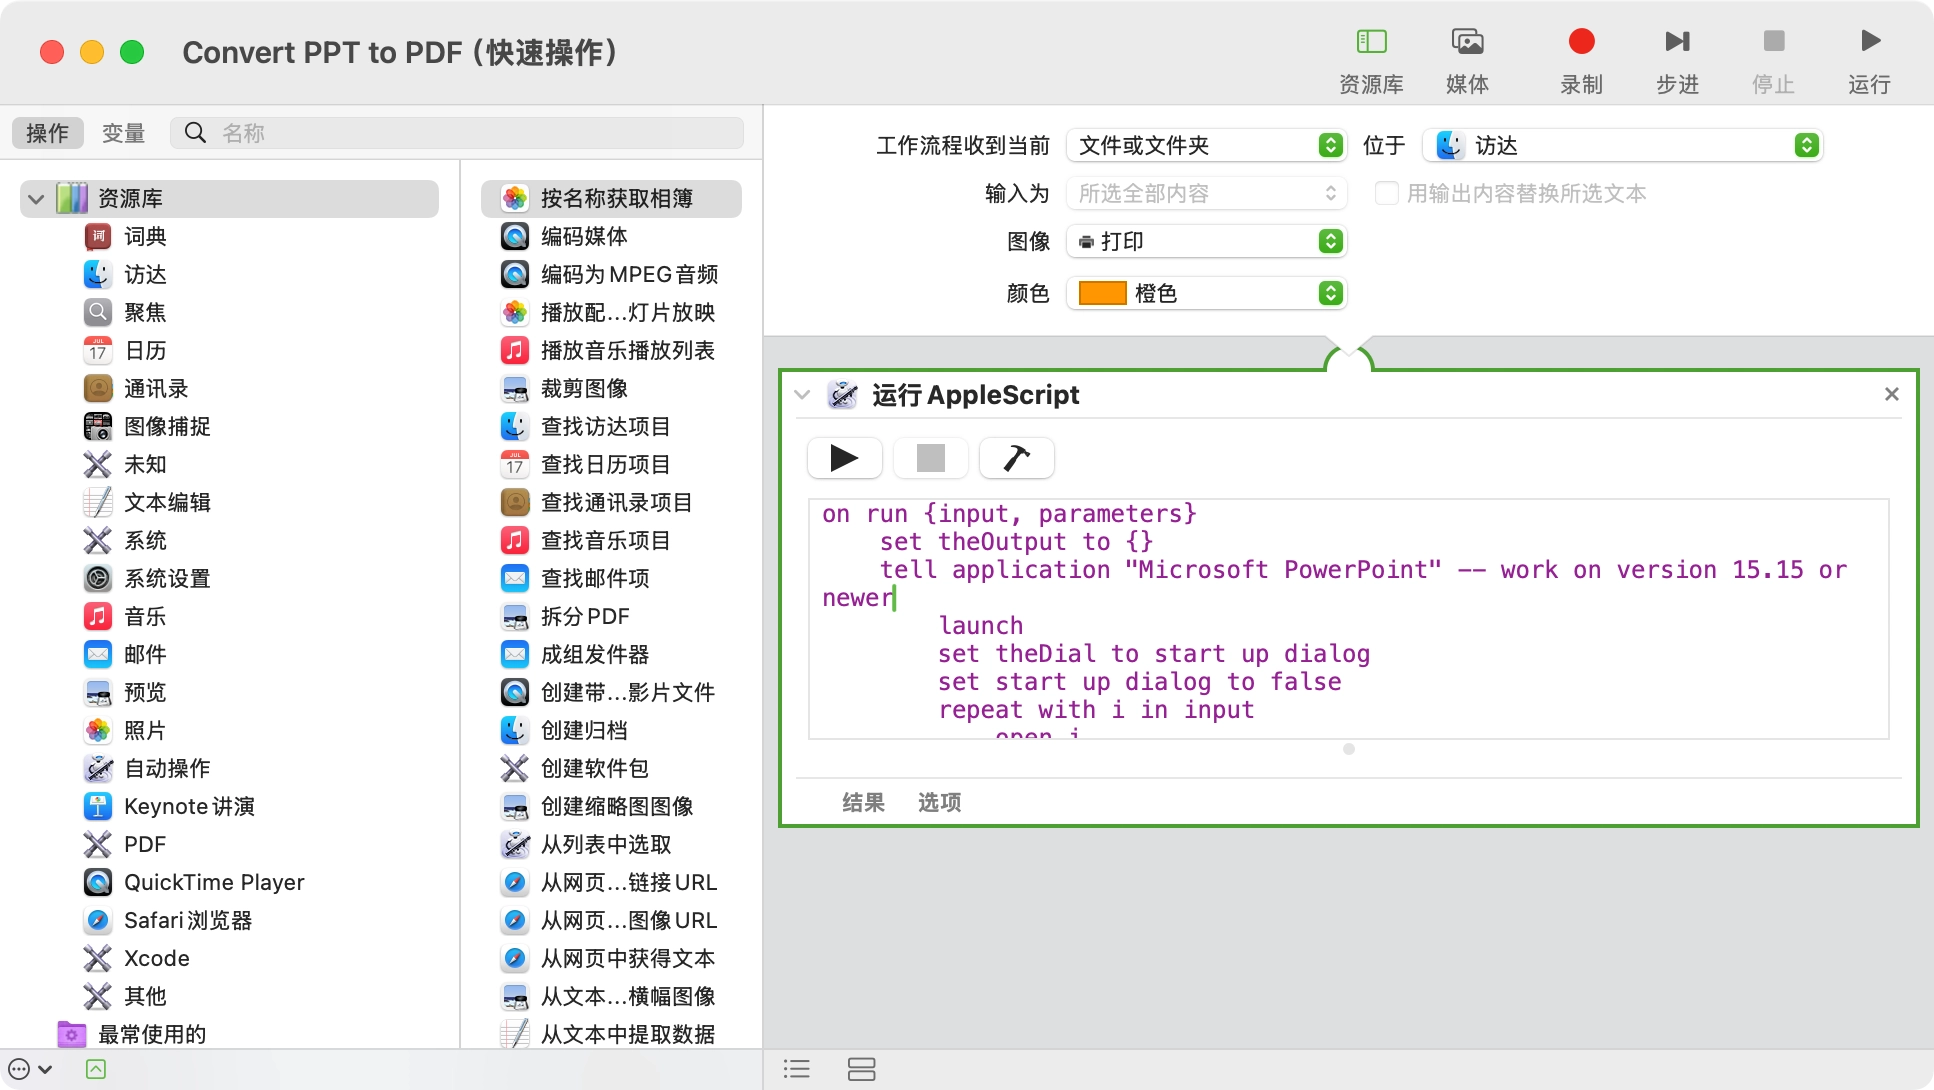Switch to the 变量 tab
Screen dimensions: 1934x1090
click(x=123, y=133)
